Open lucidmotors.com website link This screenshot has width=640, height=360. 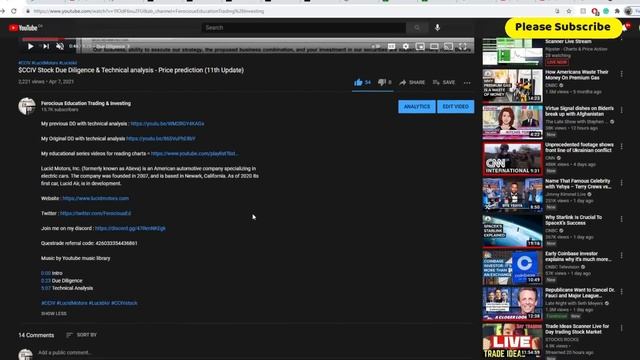pos(96,198)
